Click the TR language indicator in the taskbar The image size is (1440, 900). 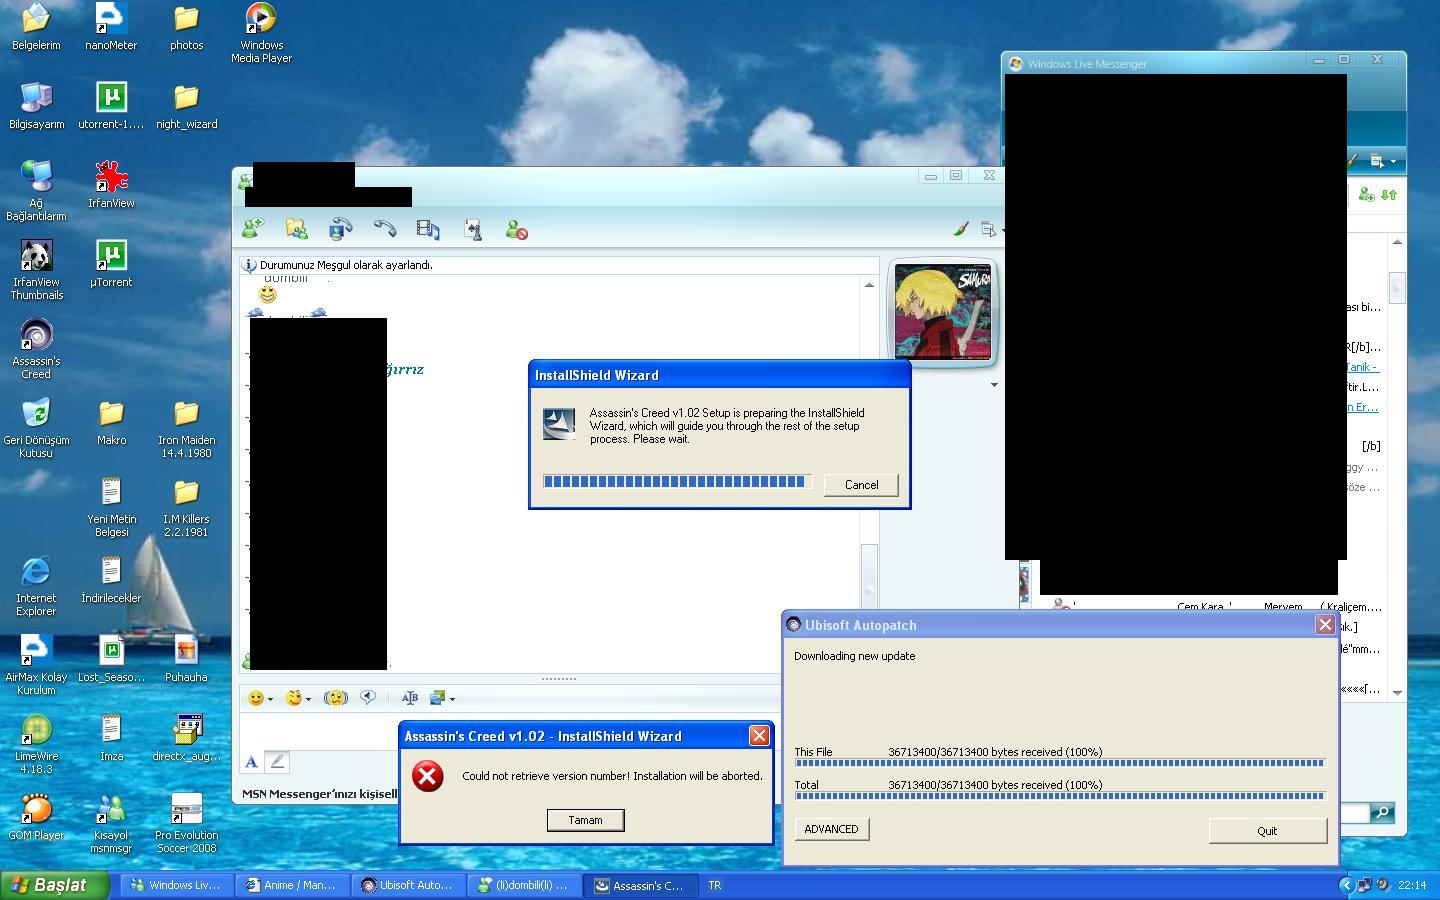click(715, 885)
